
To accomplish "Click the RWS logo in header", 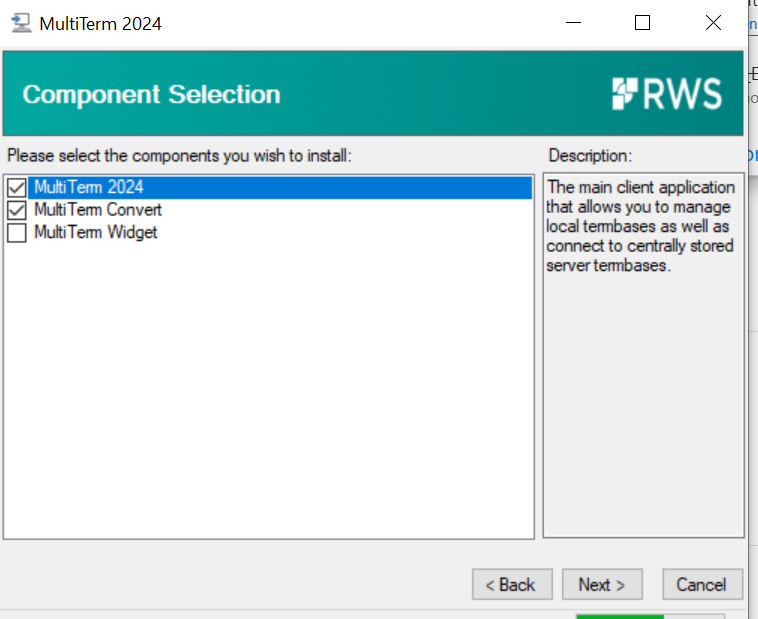I will 667,94.
